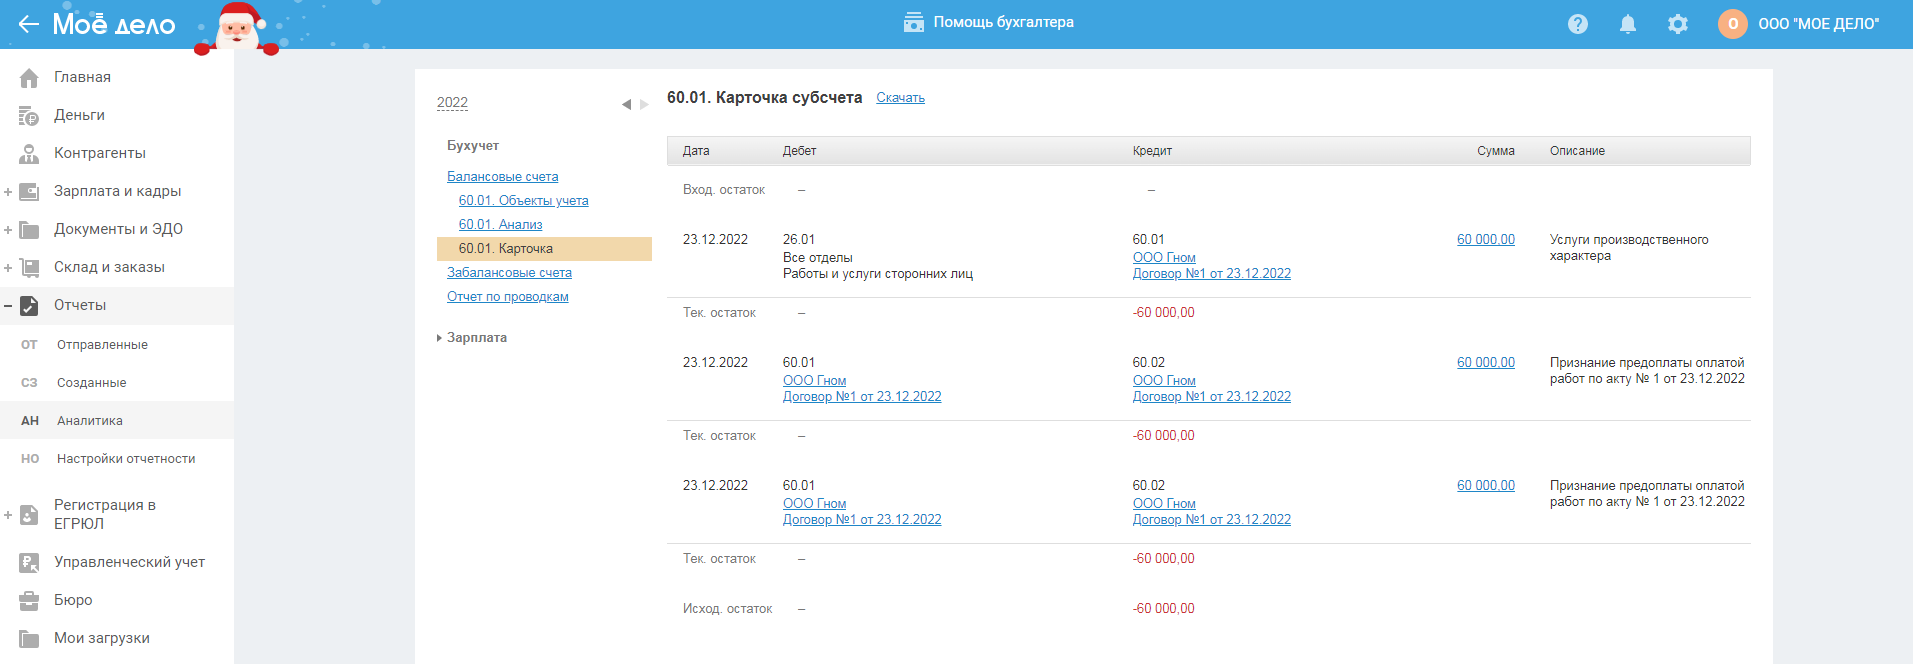Select the Аналитика submenu item
Image resolution: width=1913 pixels, height=664 pixels.
90,421
